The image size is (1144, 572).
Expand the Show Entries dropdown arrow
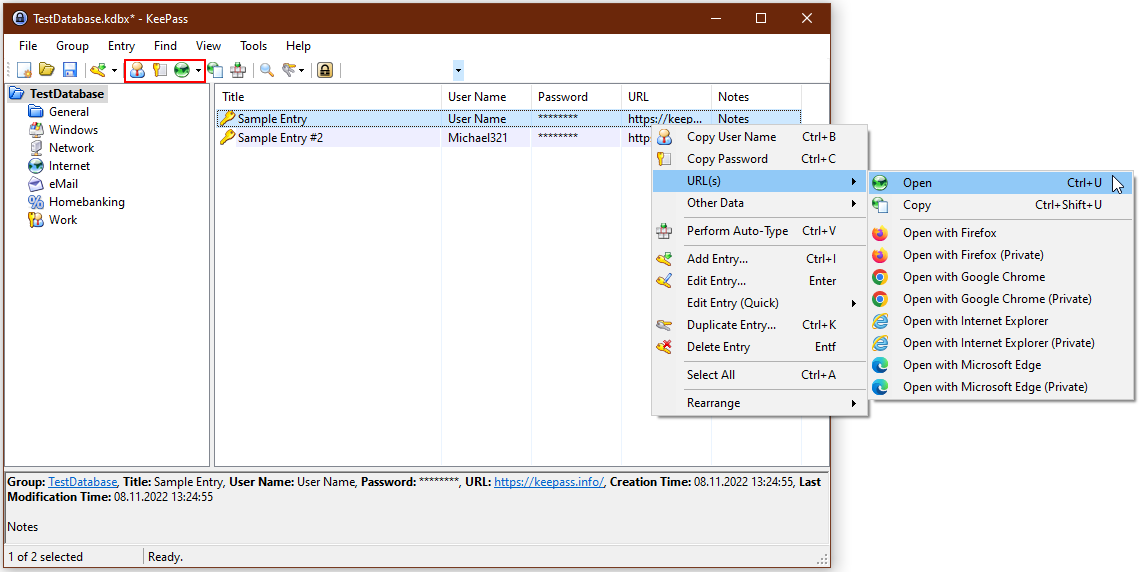[x=301, y=71]
